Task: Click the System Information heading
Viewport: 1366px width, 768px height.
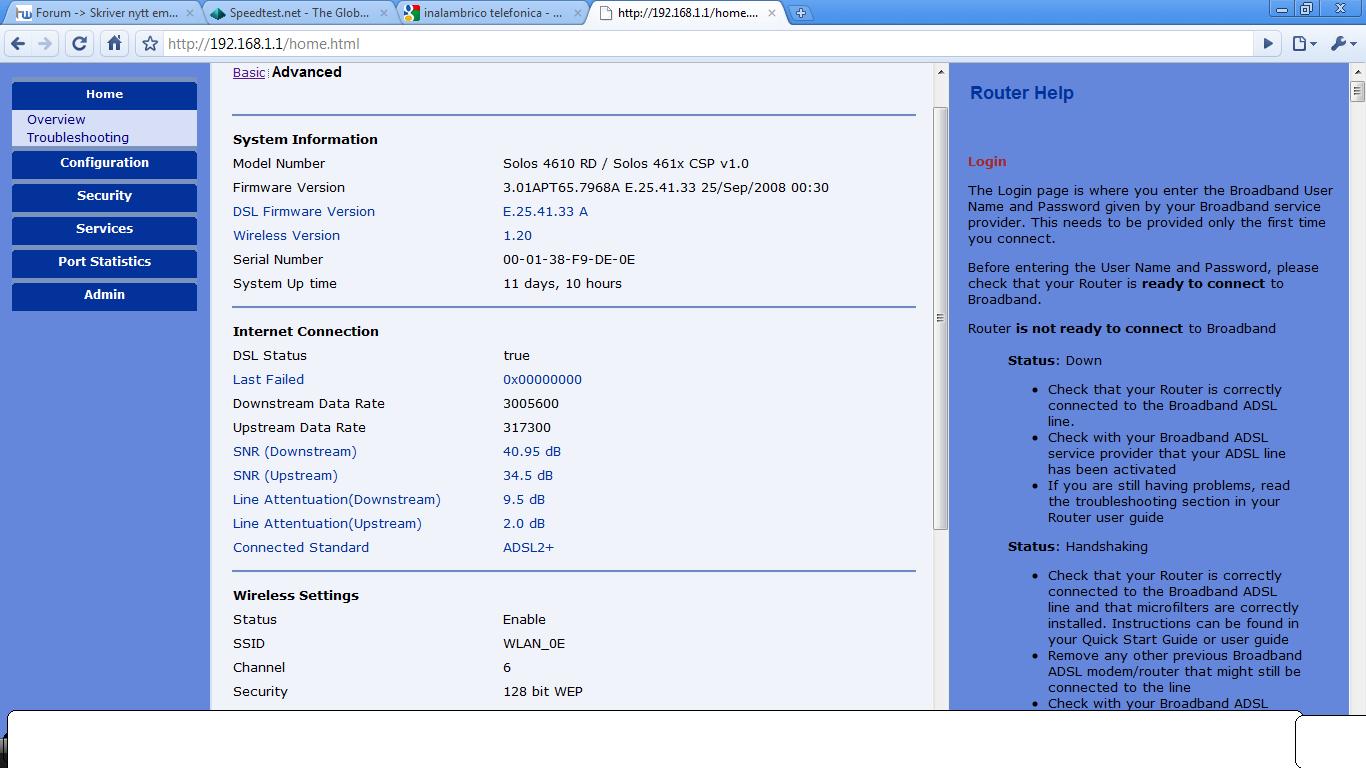Action: point(305,139)
